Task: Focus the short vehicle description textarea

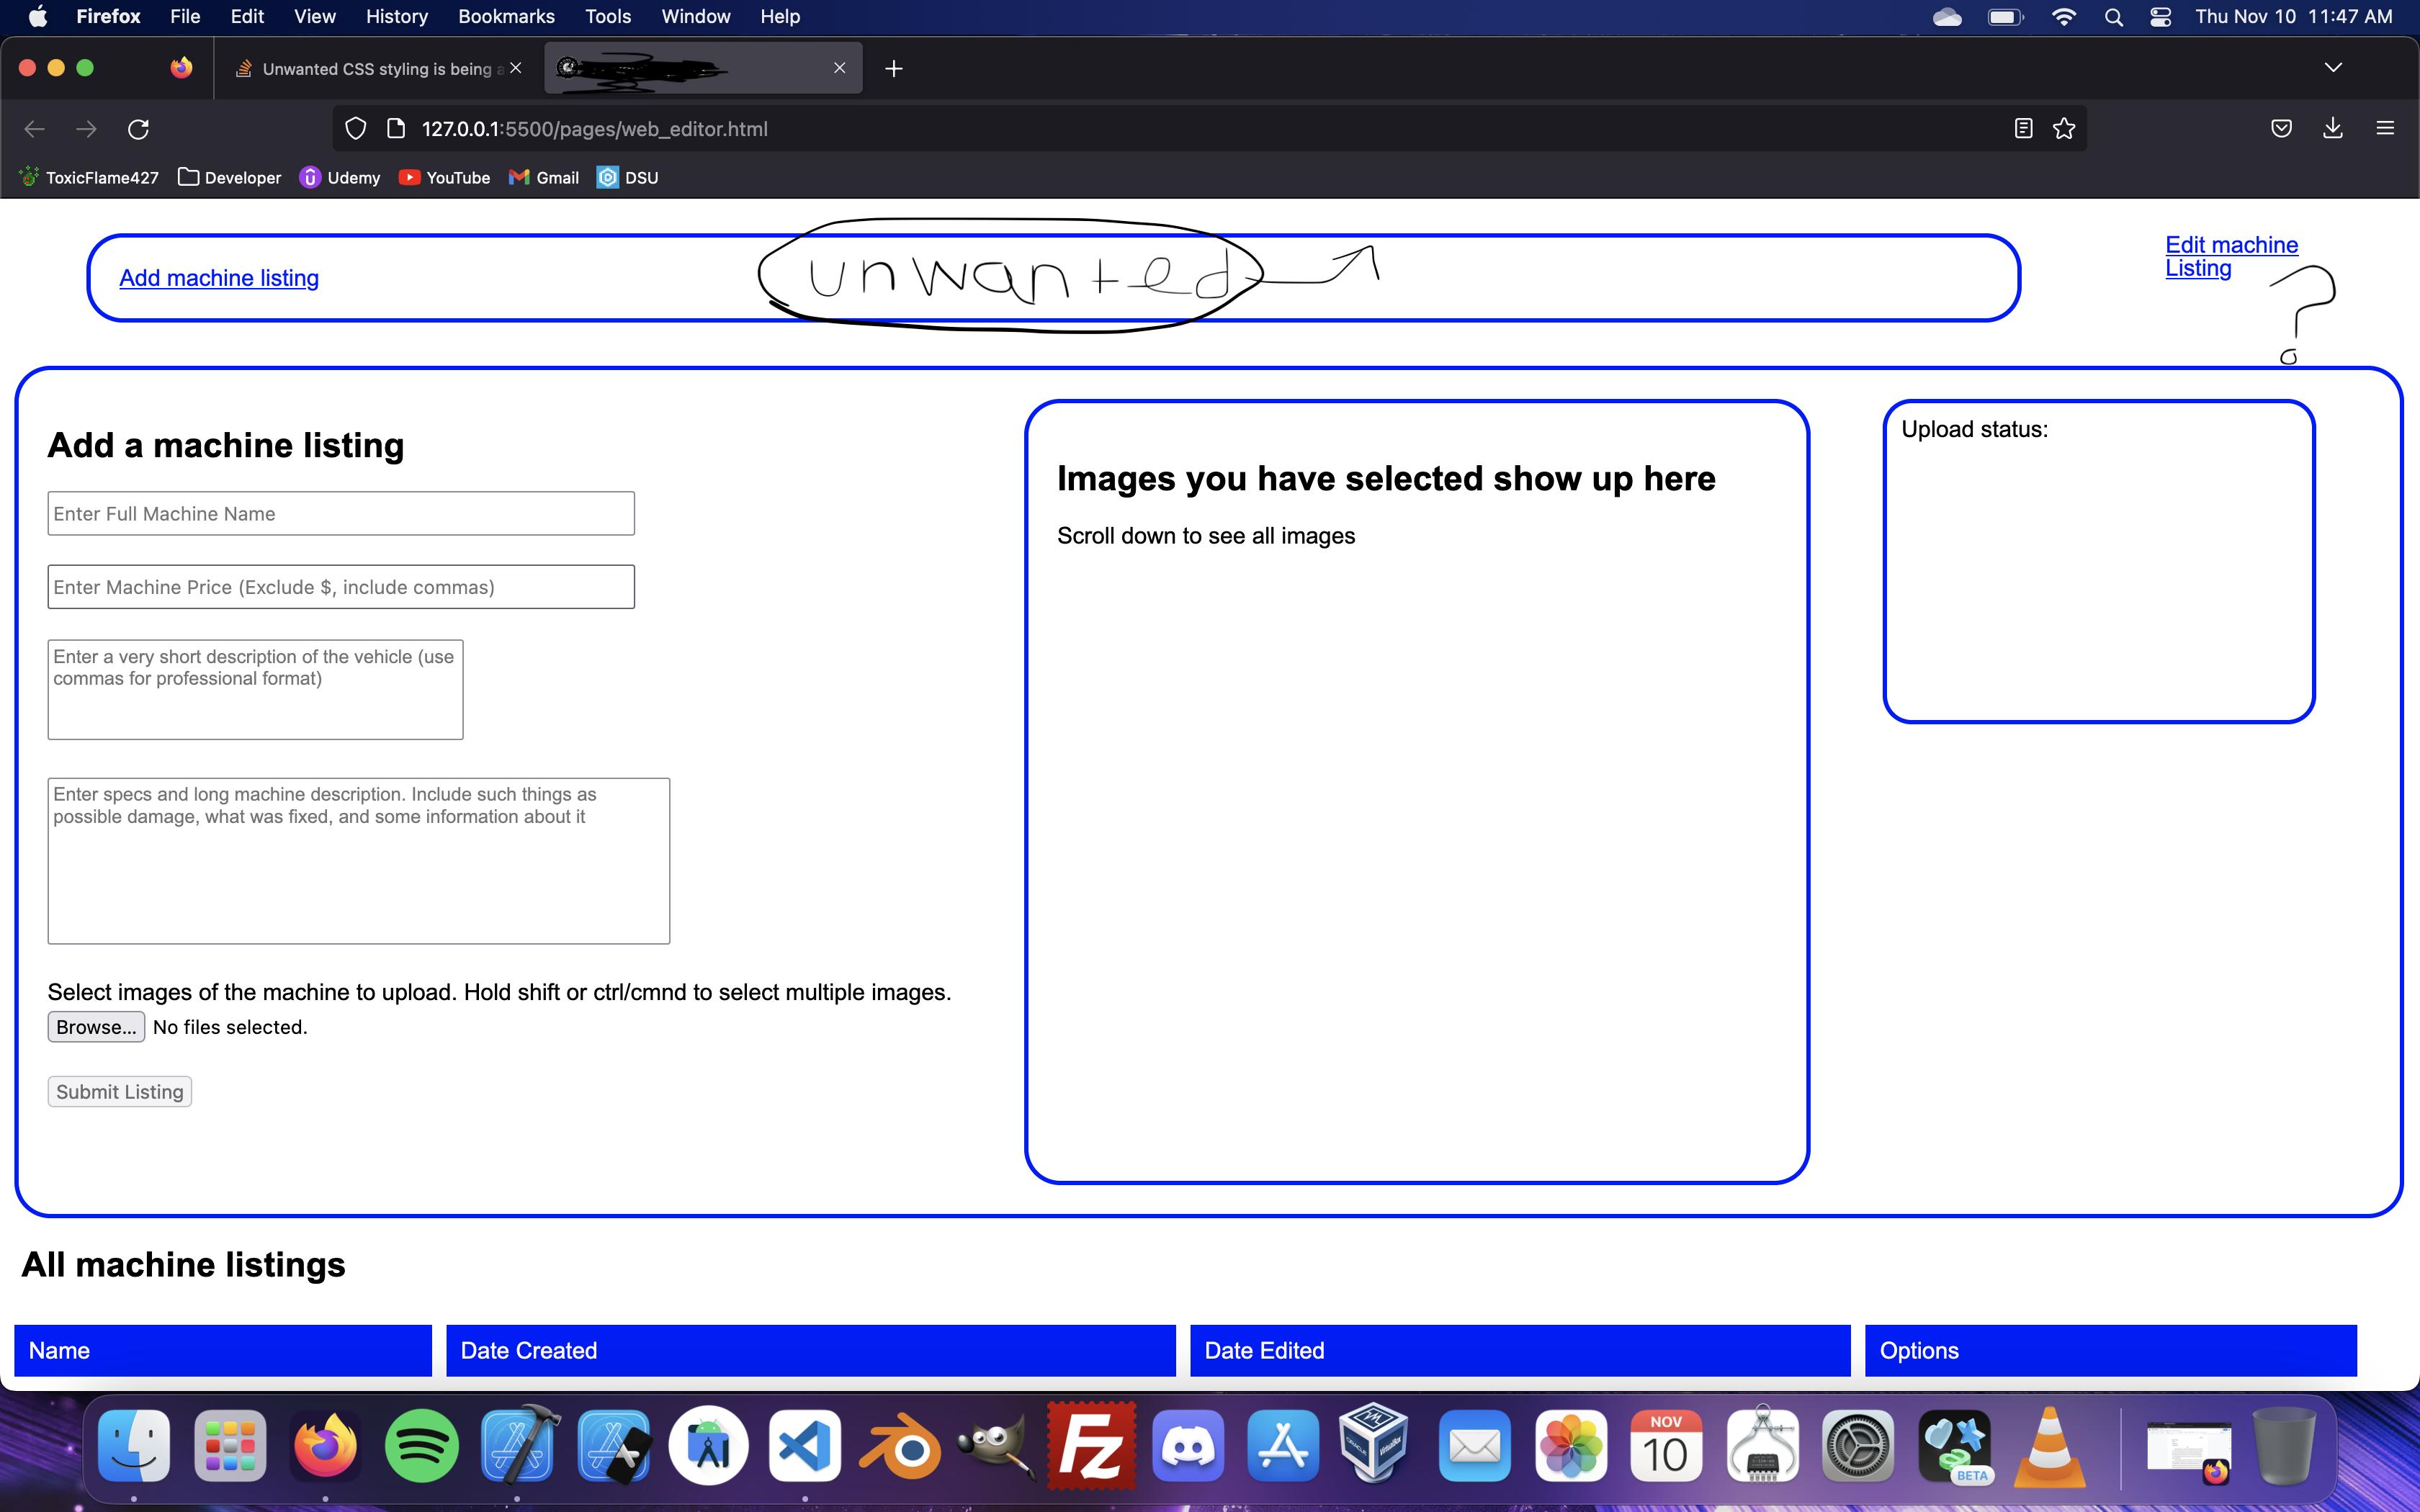Action: tap(255, 690)
